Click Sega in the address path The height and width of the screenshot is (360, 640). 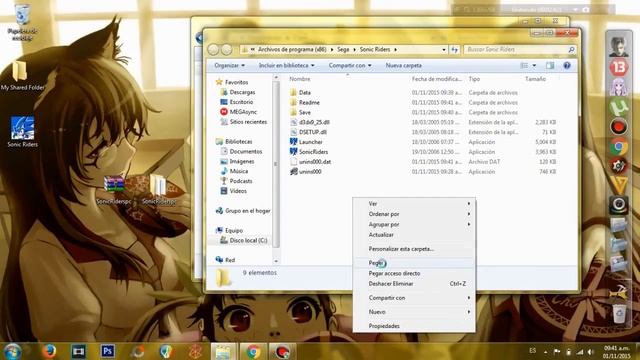[x=343, y=49]
